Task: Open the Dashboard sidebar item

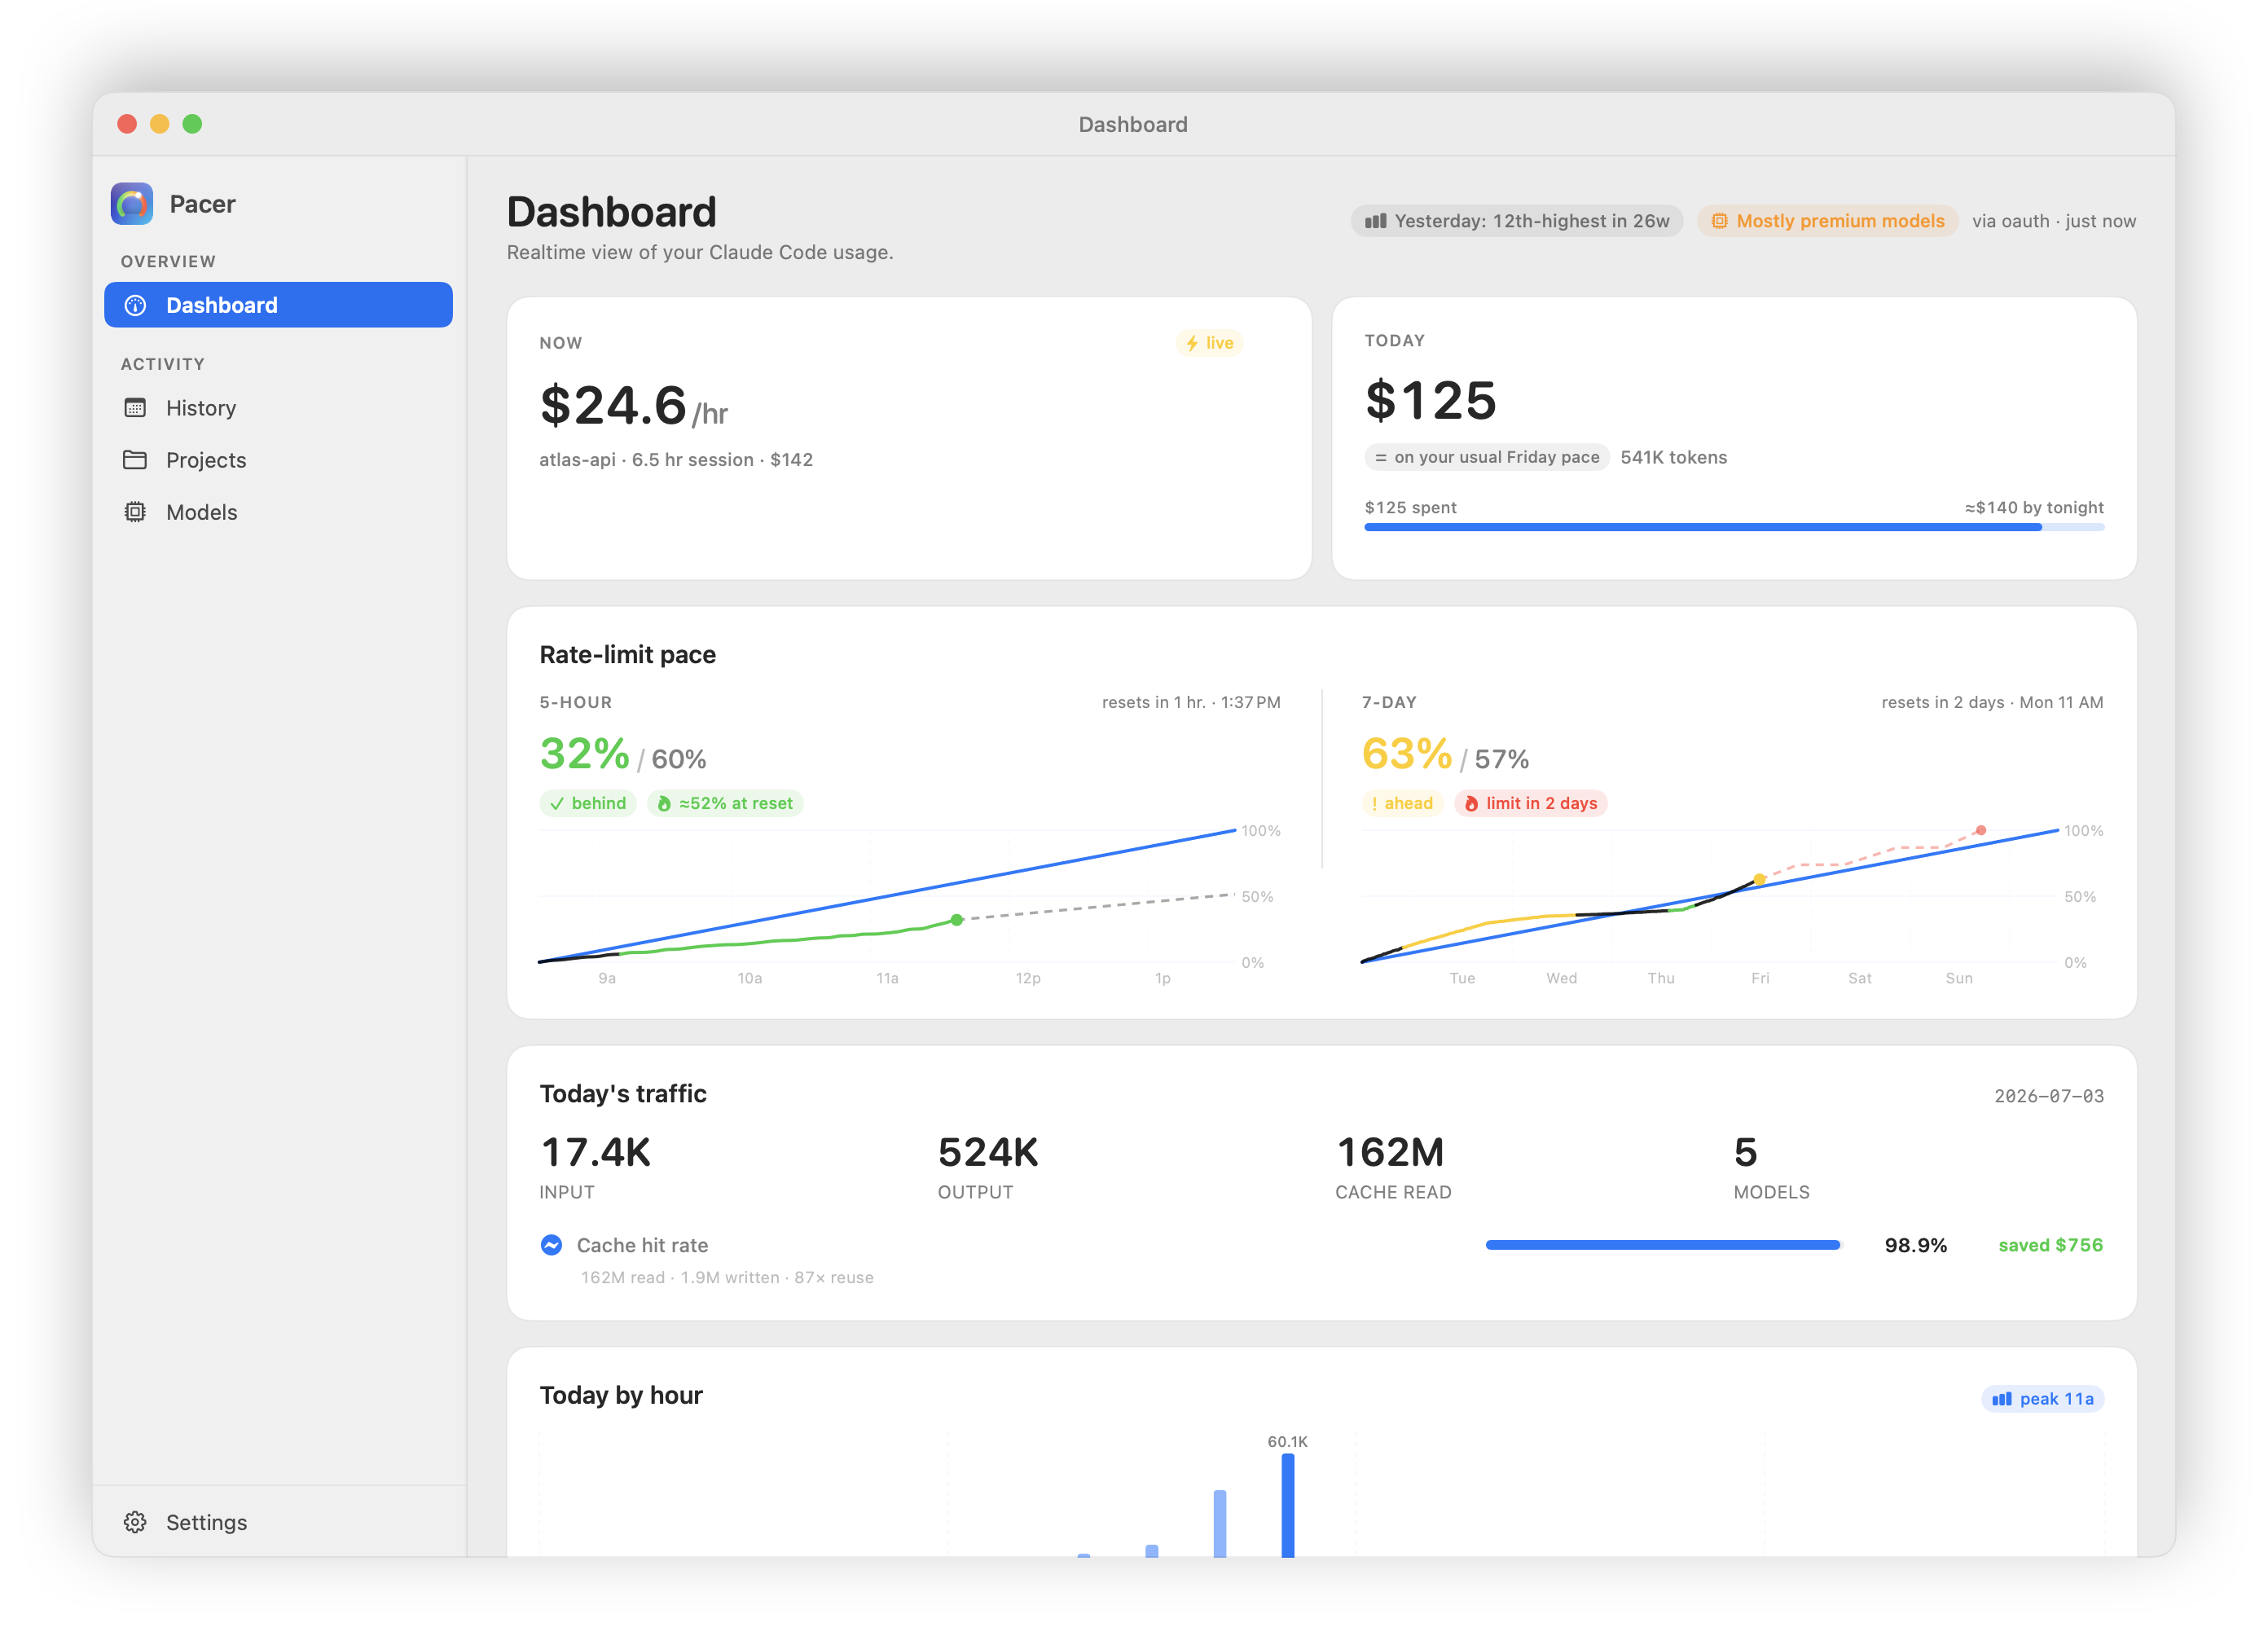Action: tap(278, 305)
